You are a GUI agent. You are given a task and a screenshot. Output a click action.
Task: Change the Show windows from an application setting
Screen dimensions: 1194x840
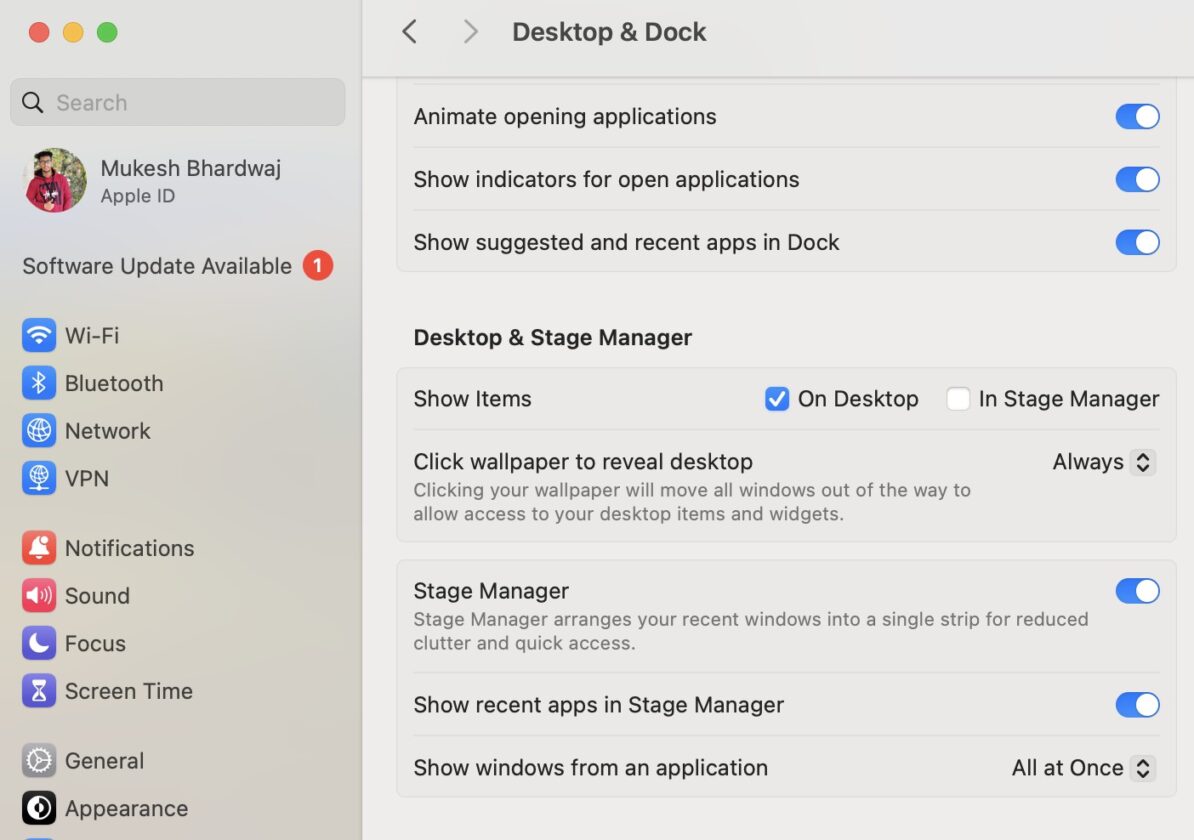click(1082, 768)
